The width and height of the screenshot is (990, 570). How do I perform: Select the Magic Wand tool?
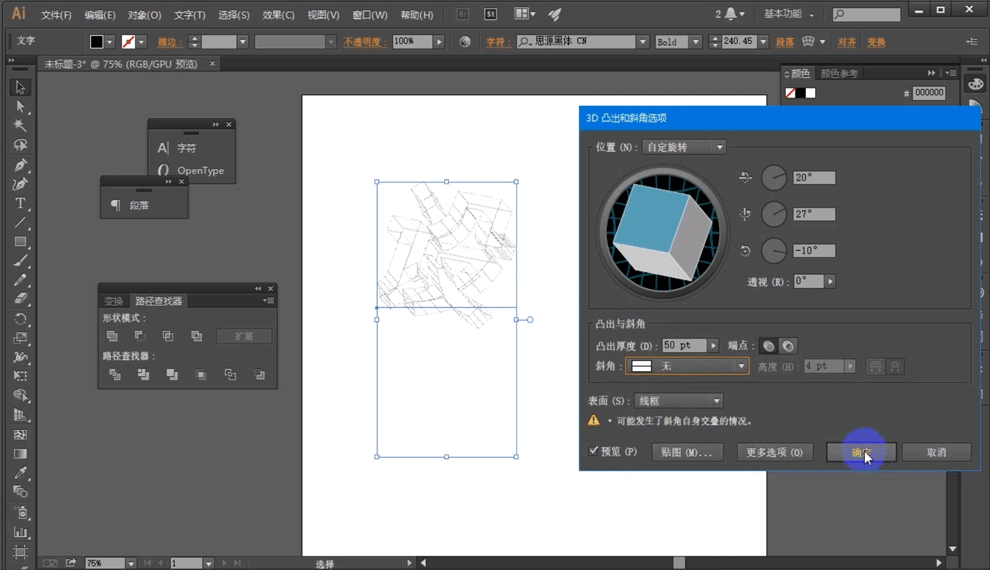click(x=20, y=126)
